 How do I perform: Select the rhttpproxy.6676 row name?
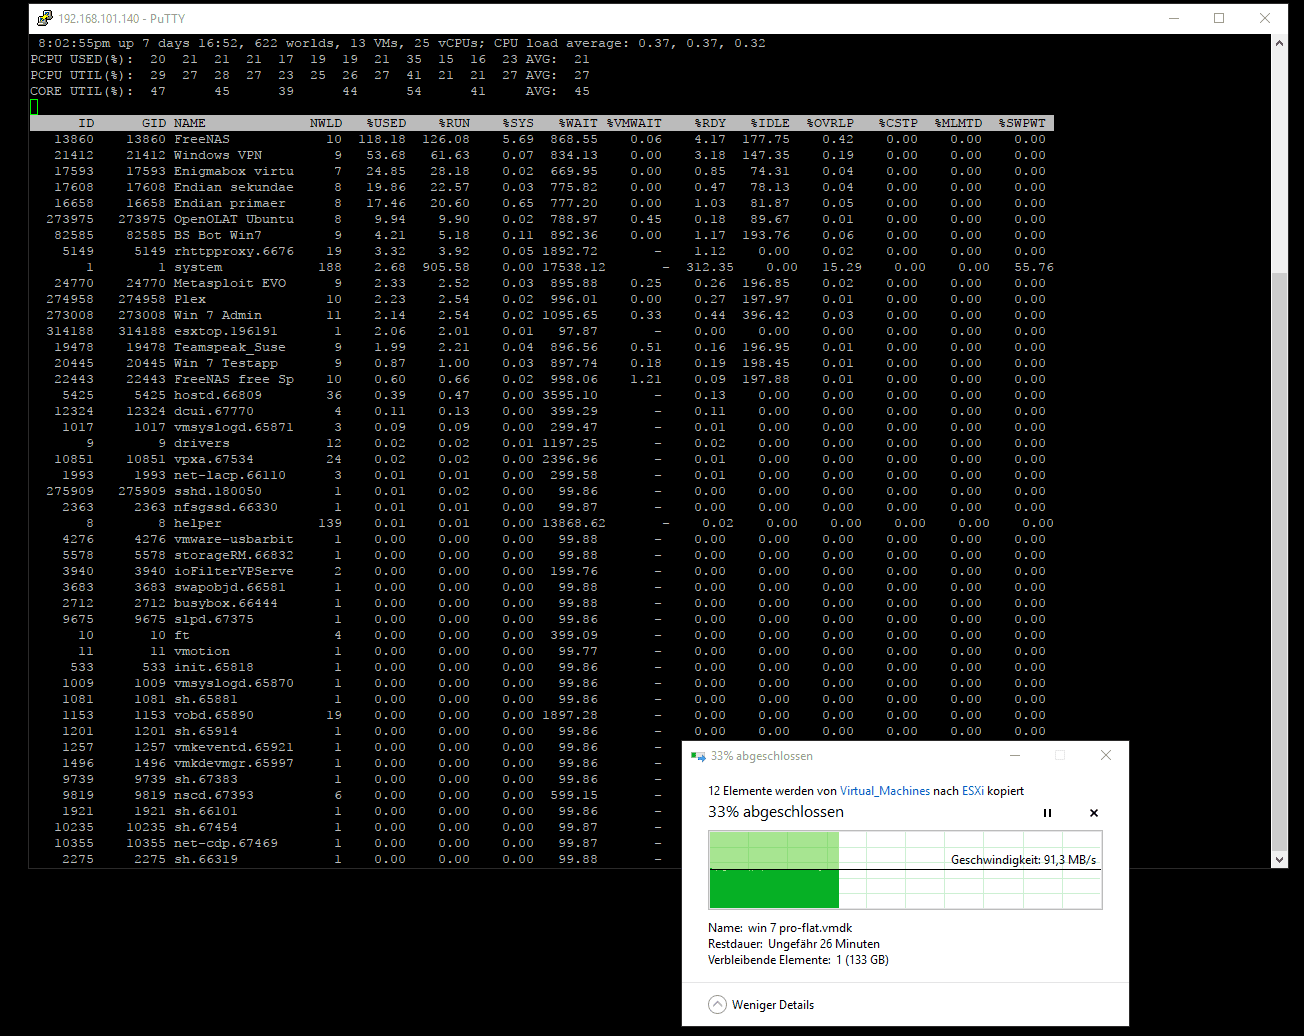234,251
